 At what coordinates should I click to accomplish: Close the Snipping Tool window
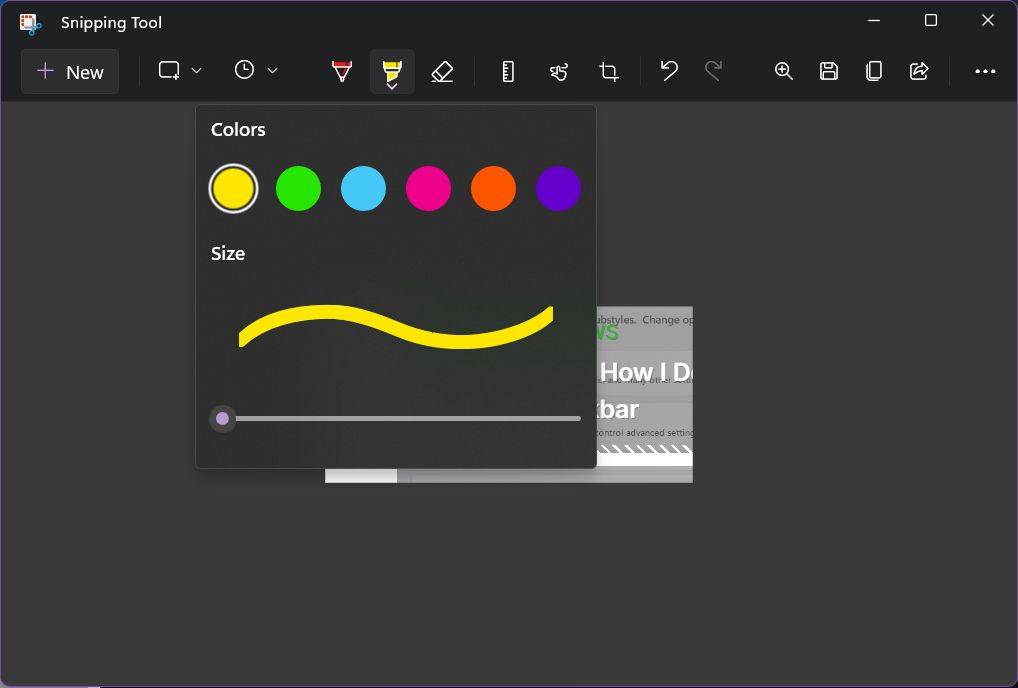(987, 21)
